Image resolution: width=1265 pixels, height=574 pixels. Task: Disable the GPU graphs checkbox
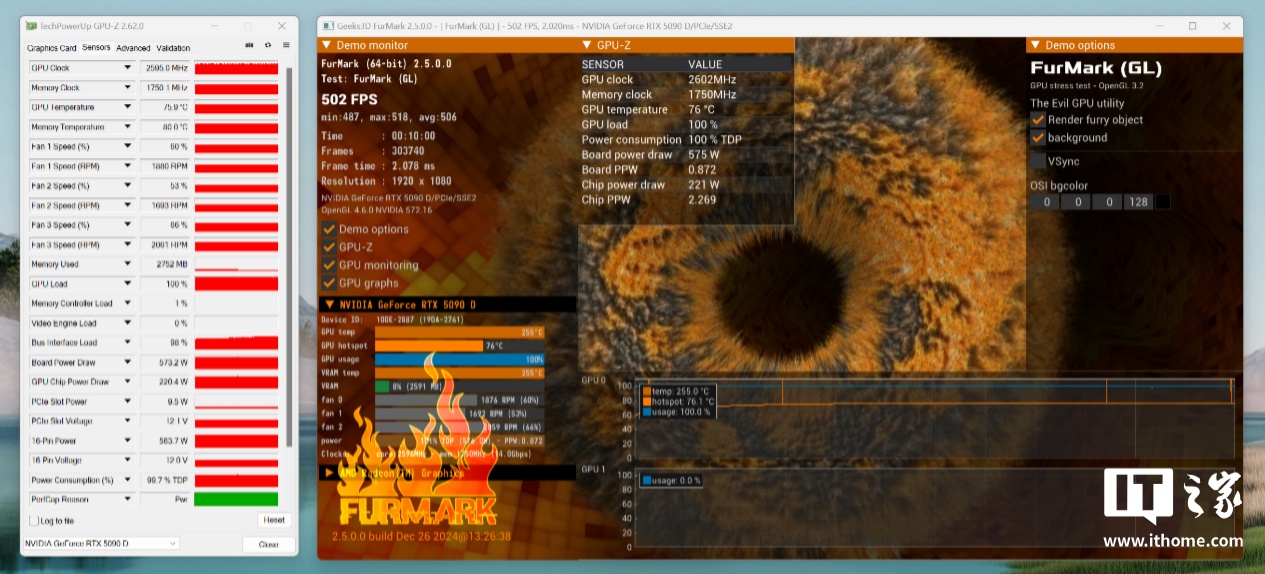328,283
